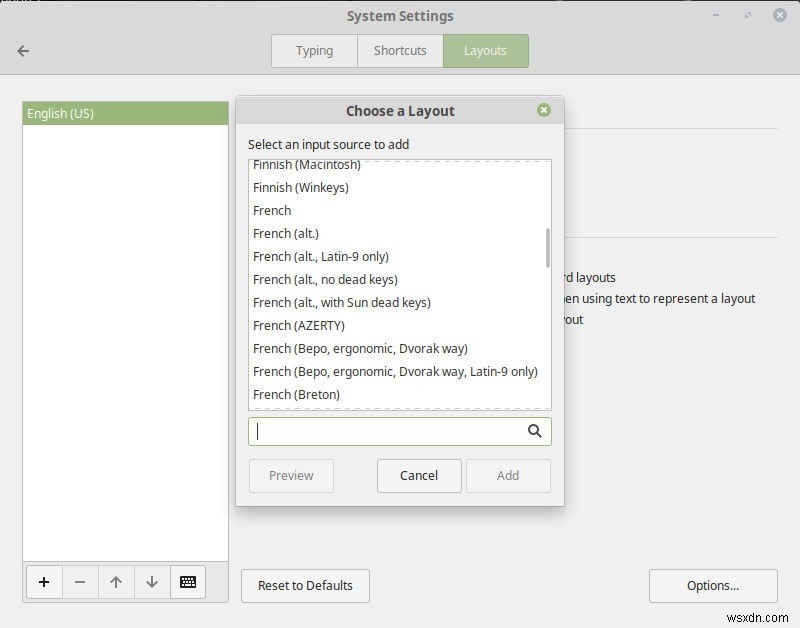This screenshot has width=800, height=628.
Task: Open the Shortcuts tab
Action: click(400, 51)
